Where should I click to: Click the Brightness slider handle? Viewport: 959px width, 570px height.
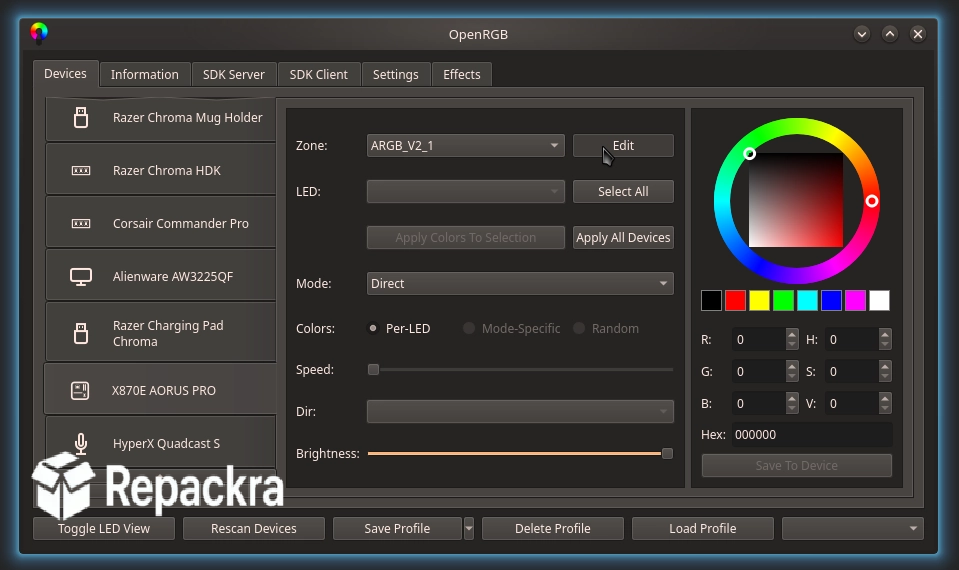coord(667,453)
